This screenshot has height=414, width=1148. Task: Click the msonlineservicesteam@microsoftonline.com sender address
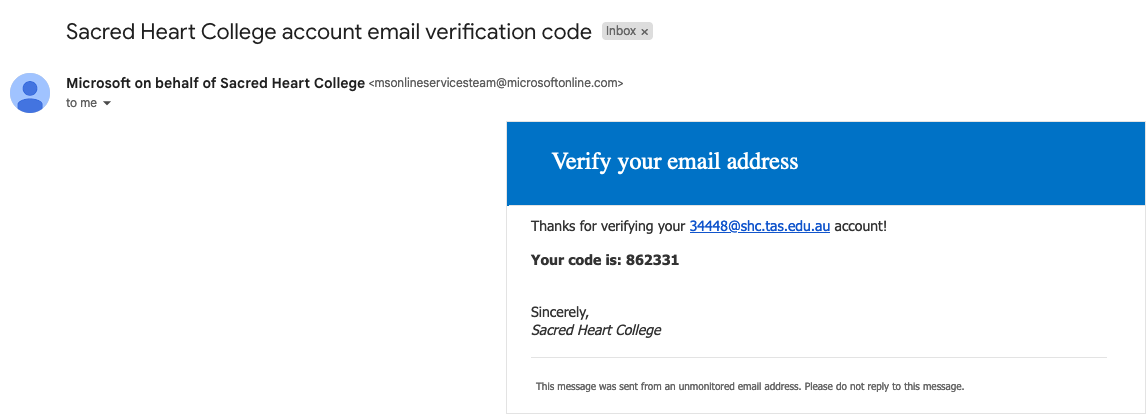[496, 84]
